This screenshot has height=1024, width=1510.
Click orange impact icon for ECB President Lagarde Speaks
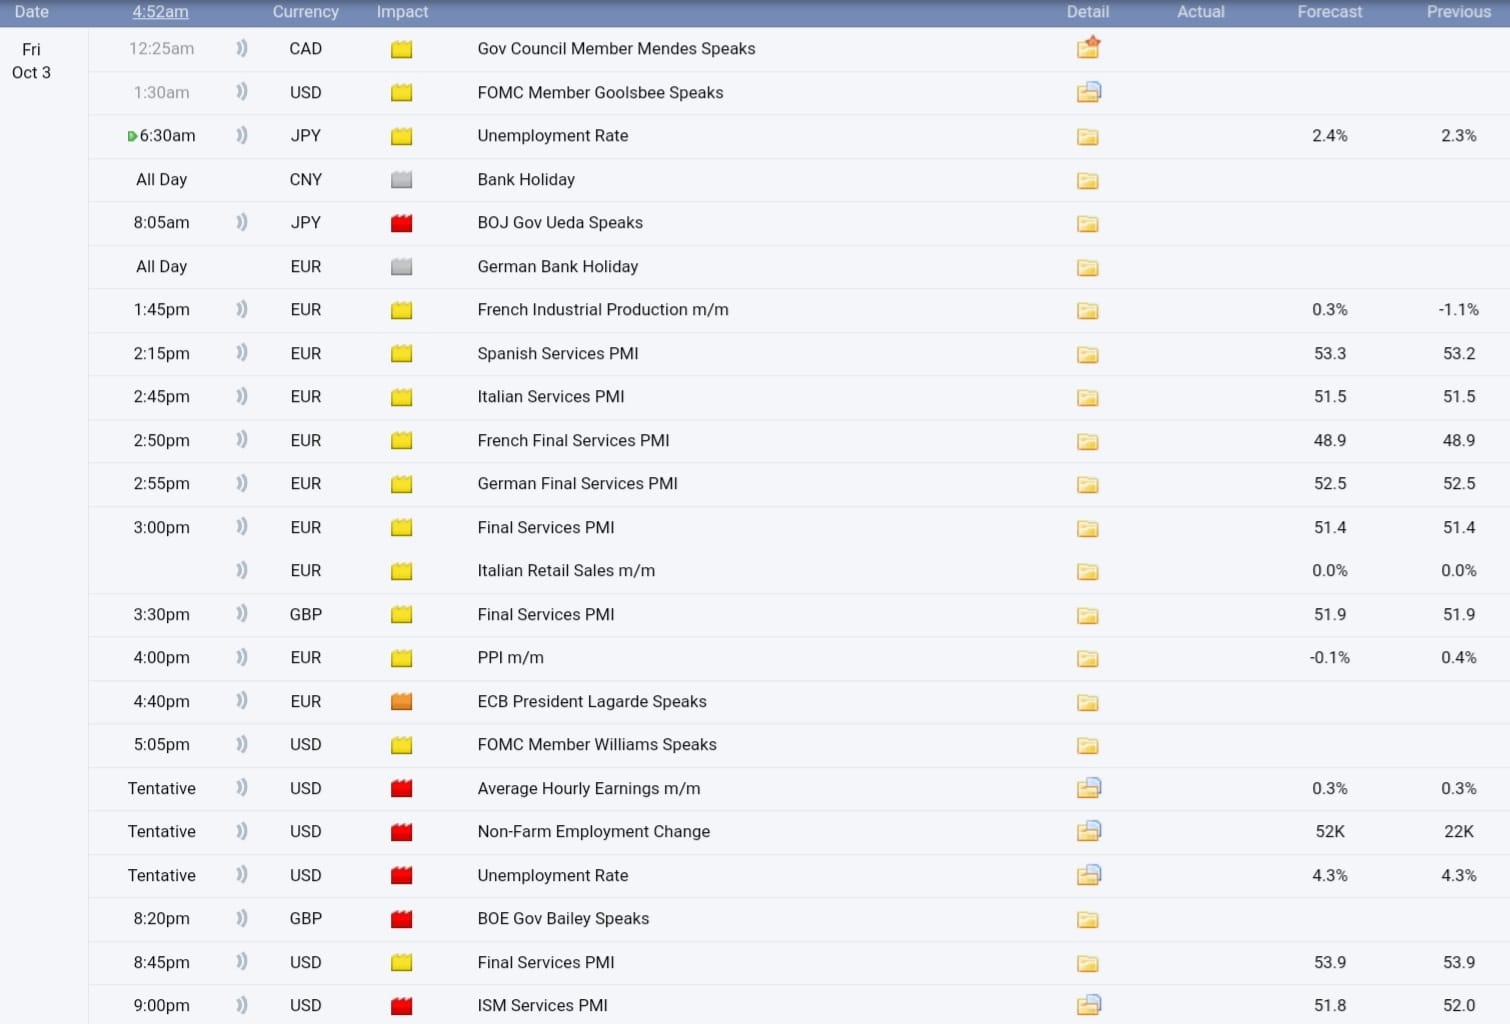point(401,702)
